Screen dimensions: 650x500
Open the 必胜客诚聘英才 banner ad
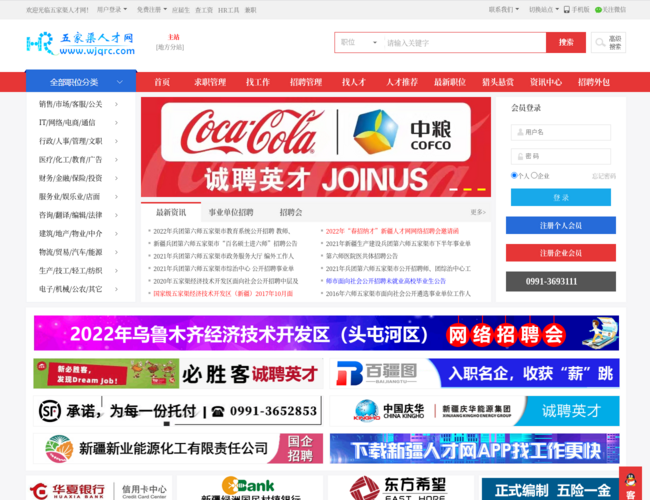(x=178, y=374)
